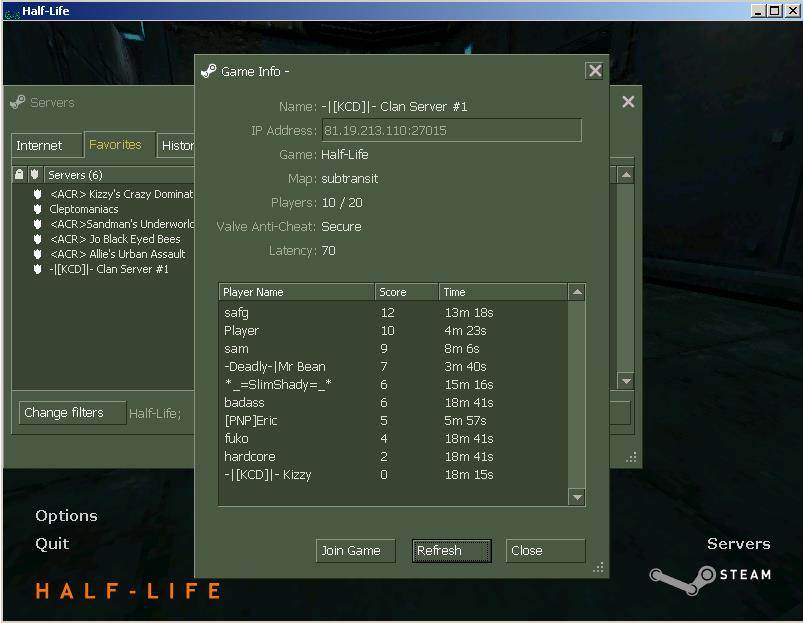The width and height of the screenshot is (803, 623).
Task: Click the Secure anti-cheat value
Action: pyautogui.click(x=341, y=227)
